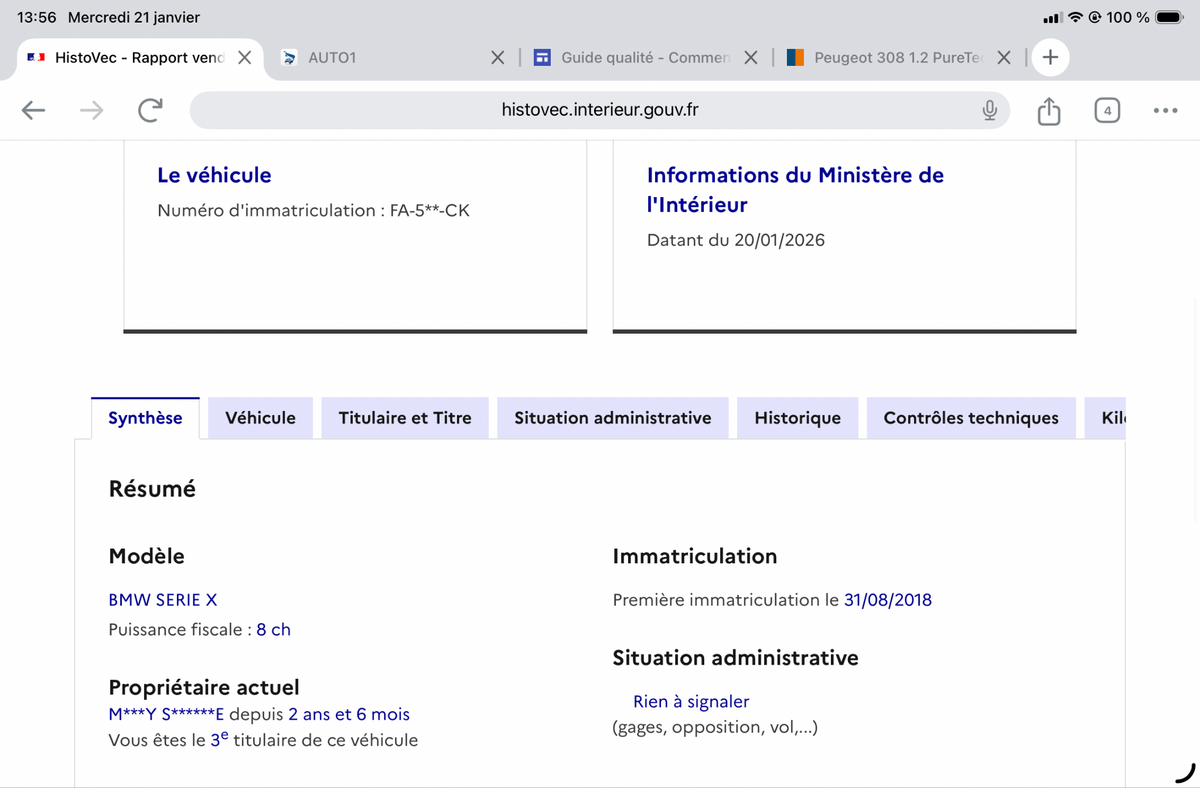Image resolution: width=1200 pixels, height=788 pixels.
Task: Switch to the AUTO1 browser tab
Action: 380,58
